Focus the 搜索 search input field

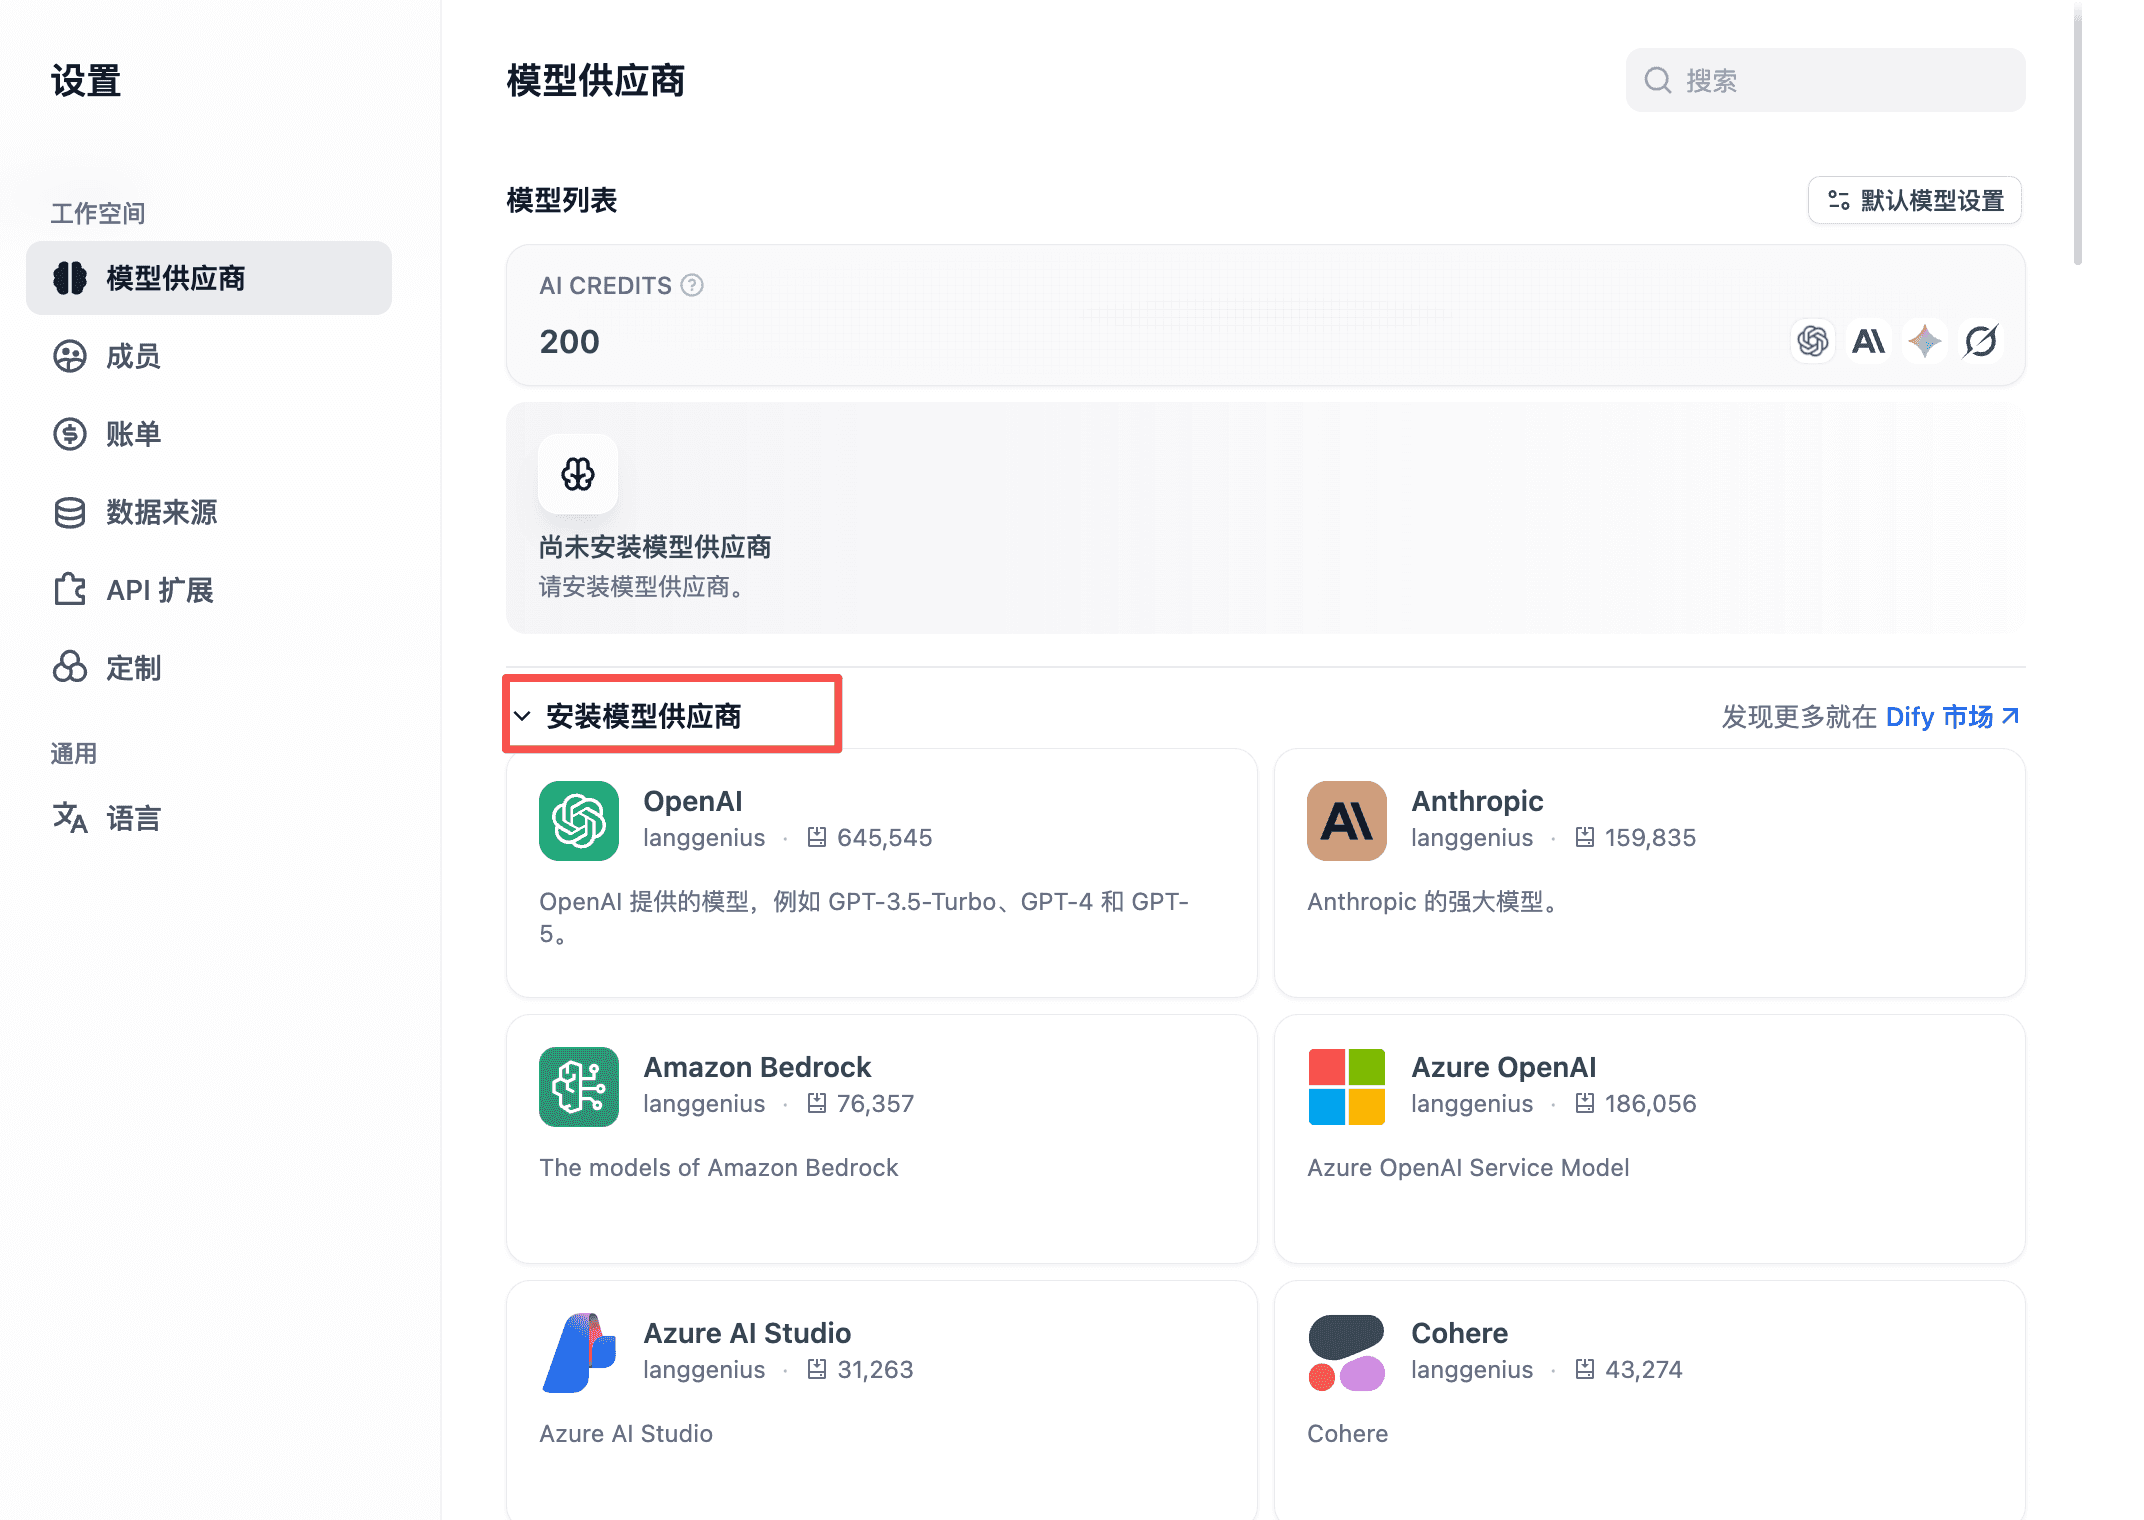click(x=1826, y=80)
